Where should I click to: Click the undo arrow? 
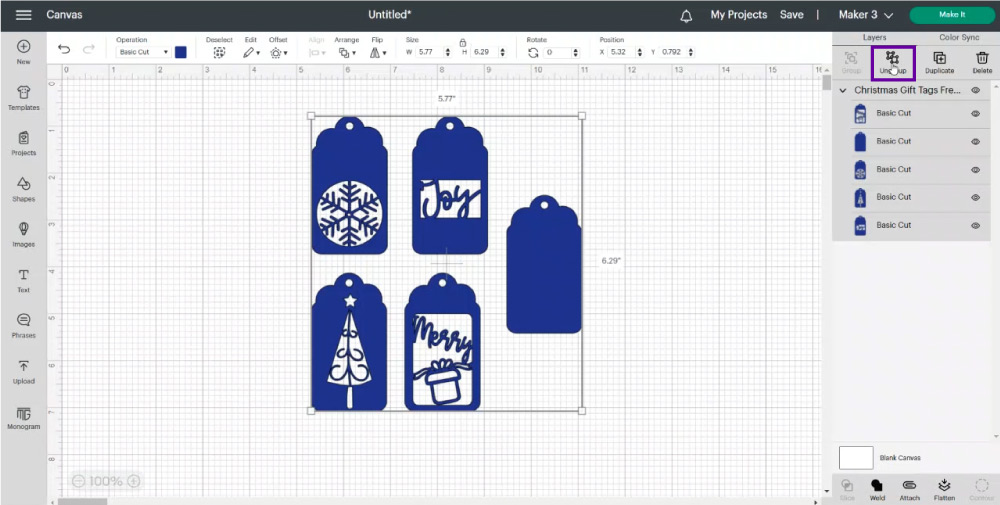coord(64,49)
